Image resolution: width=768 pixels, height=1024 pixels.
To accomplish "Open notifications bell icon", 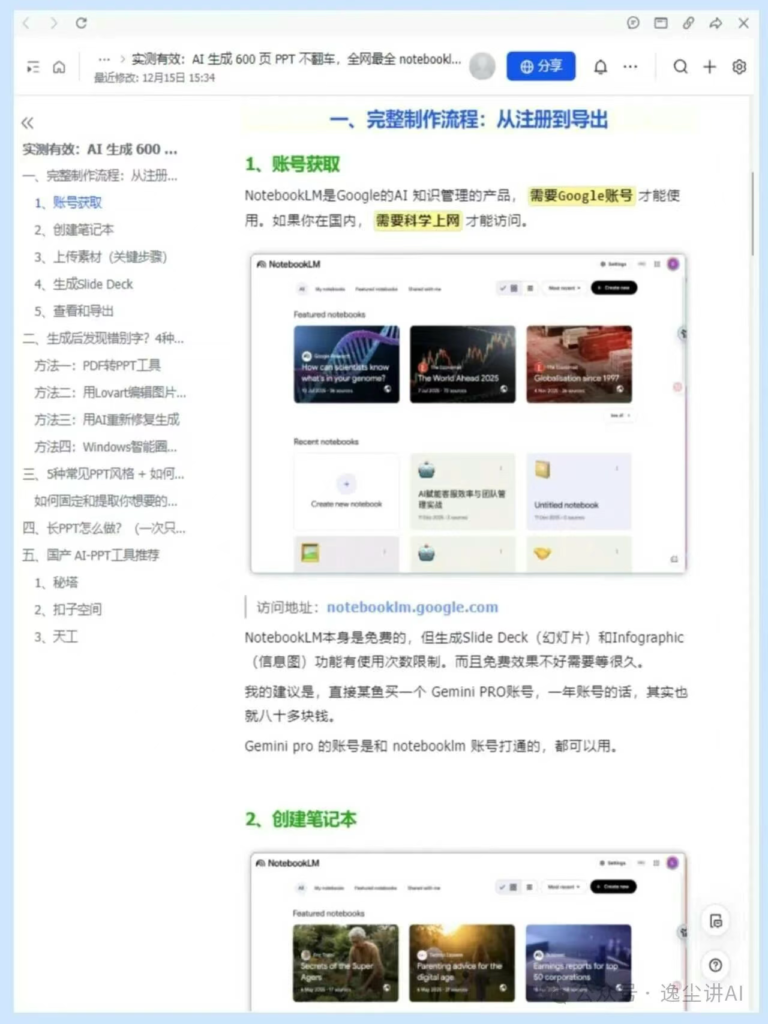I will click(x=600, y=67).
